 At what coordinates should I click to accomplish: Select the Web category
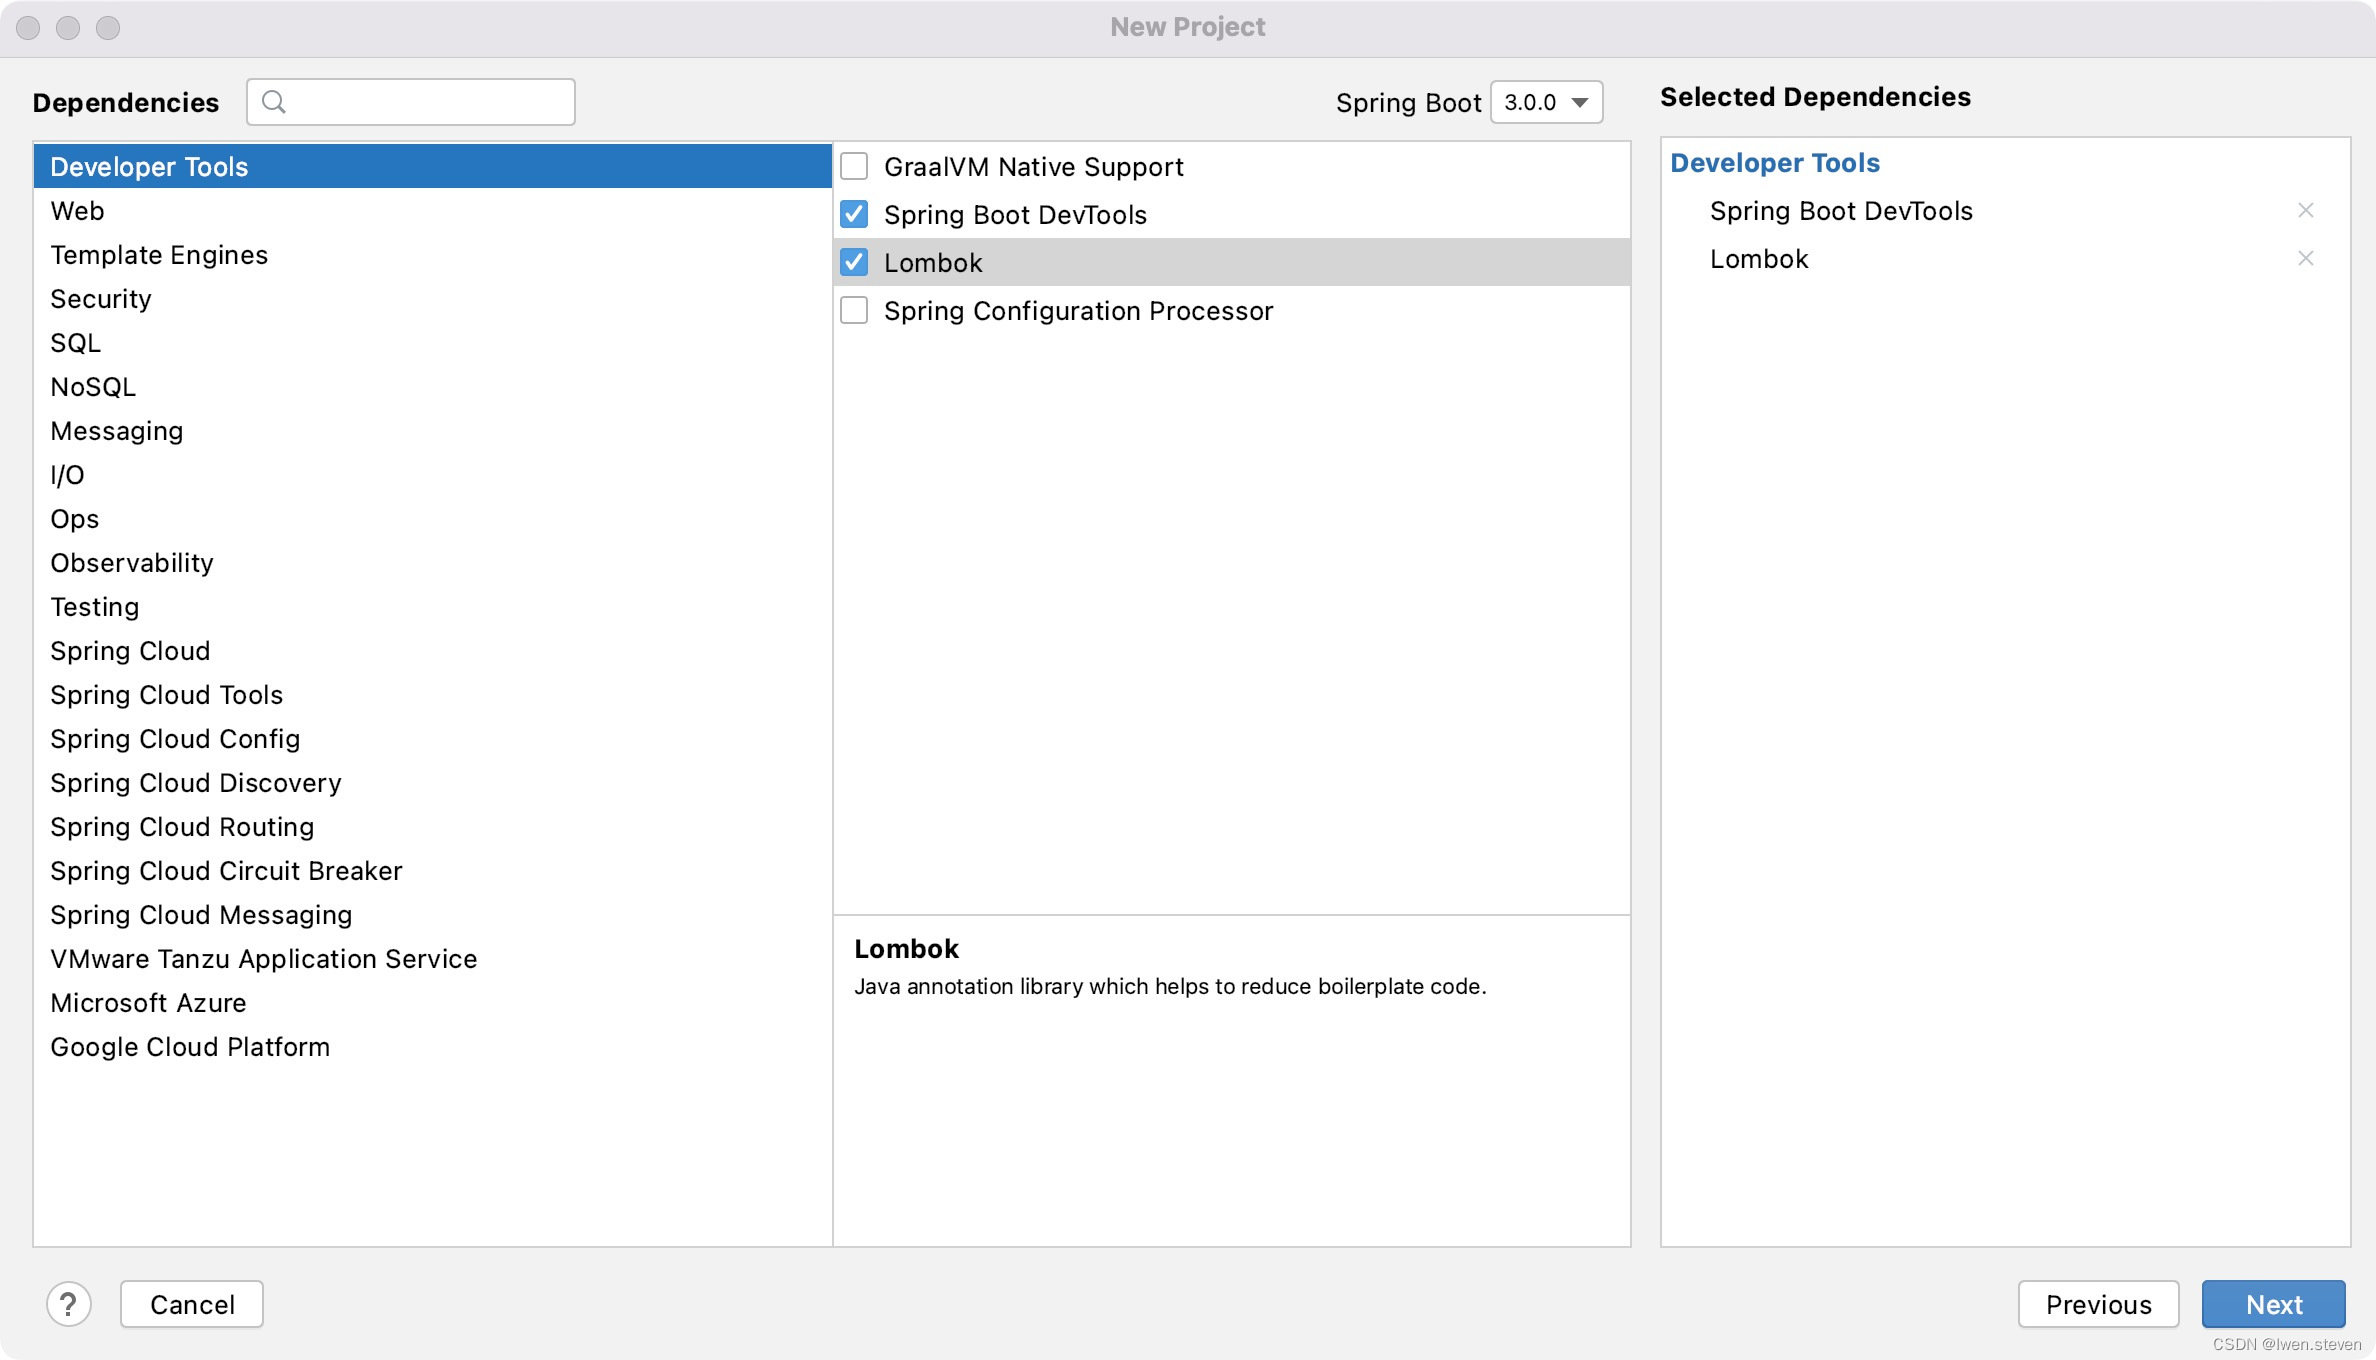point(433,210)
